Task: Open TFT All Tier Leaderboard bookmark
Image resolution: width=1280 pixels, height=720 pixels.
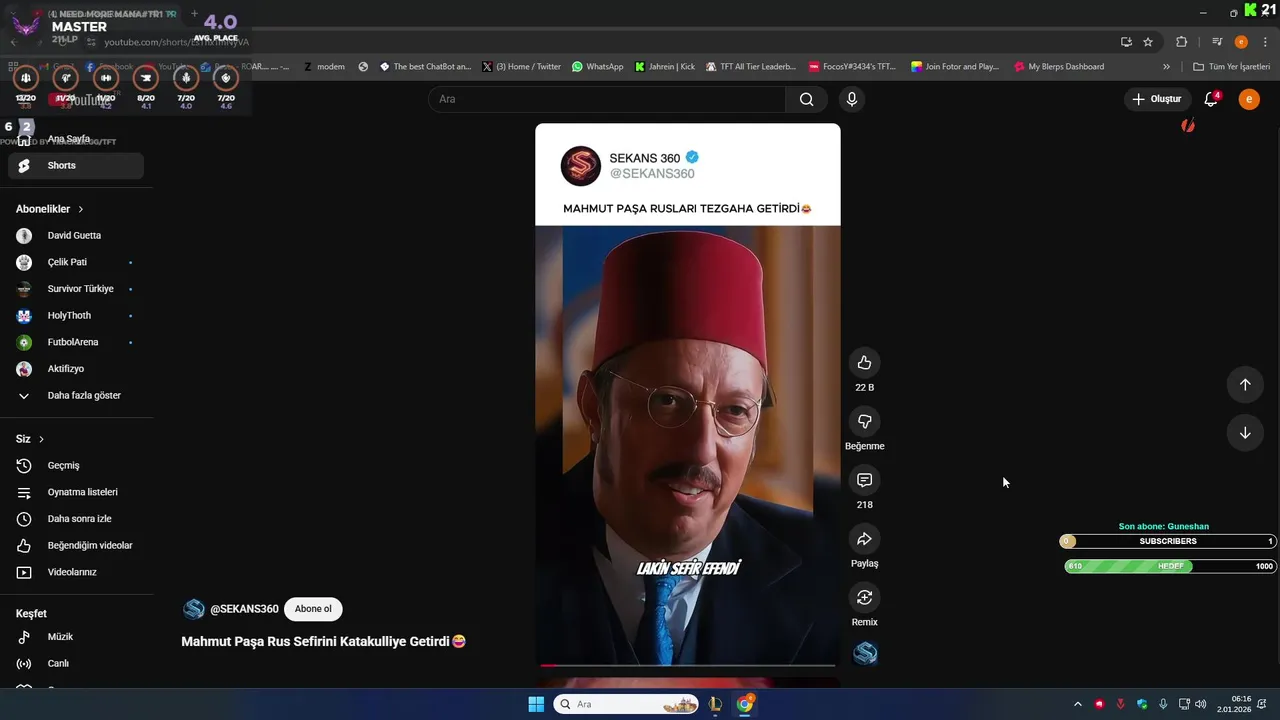Action: point(750,67)
